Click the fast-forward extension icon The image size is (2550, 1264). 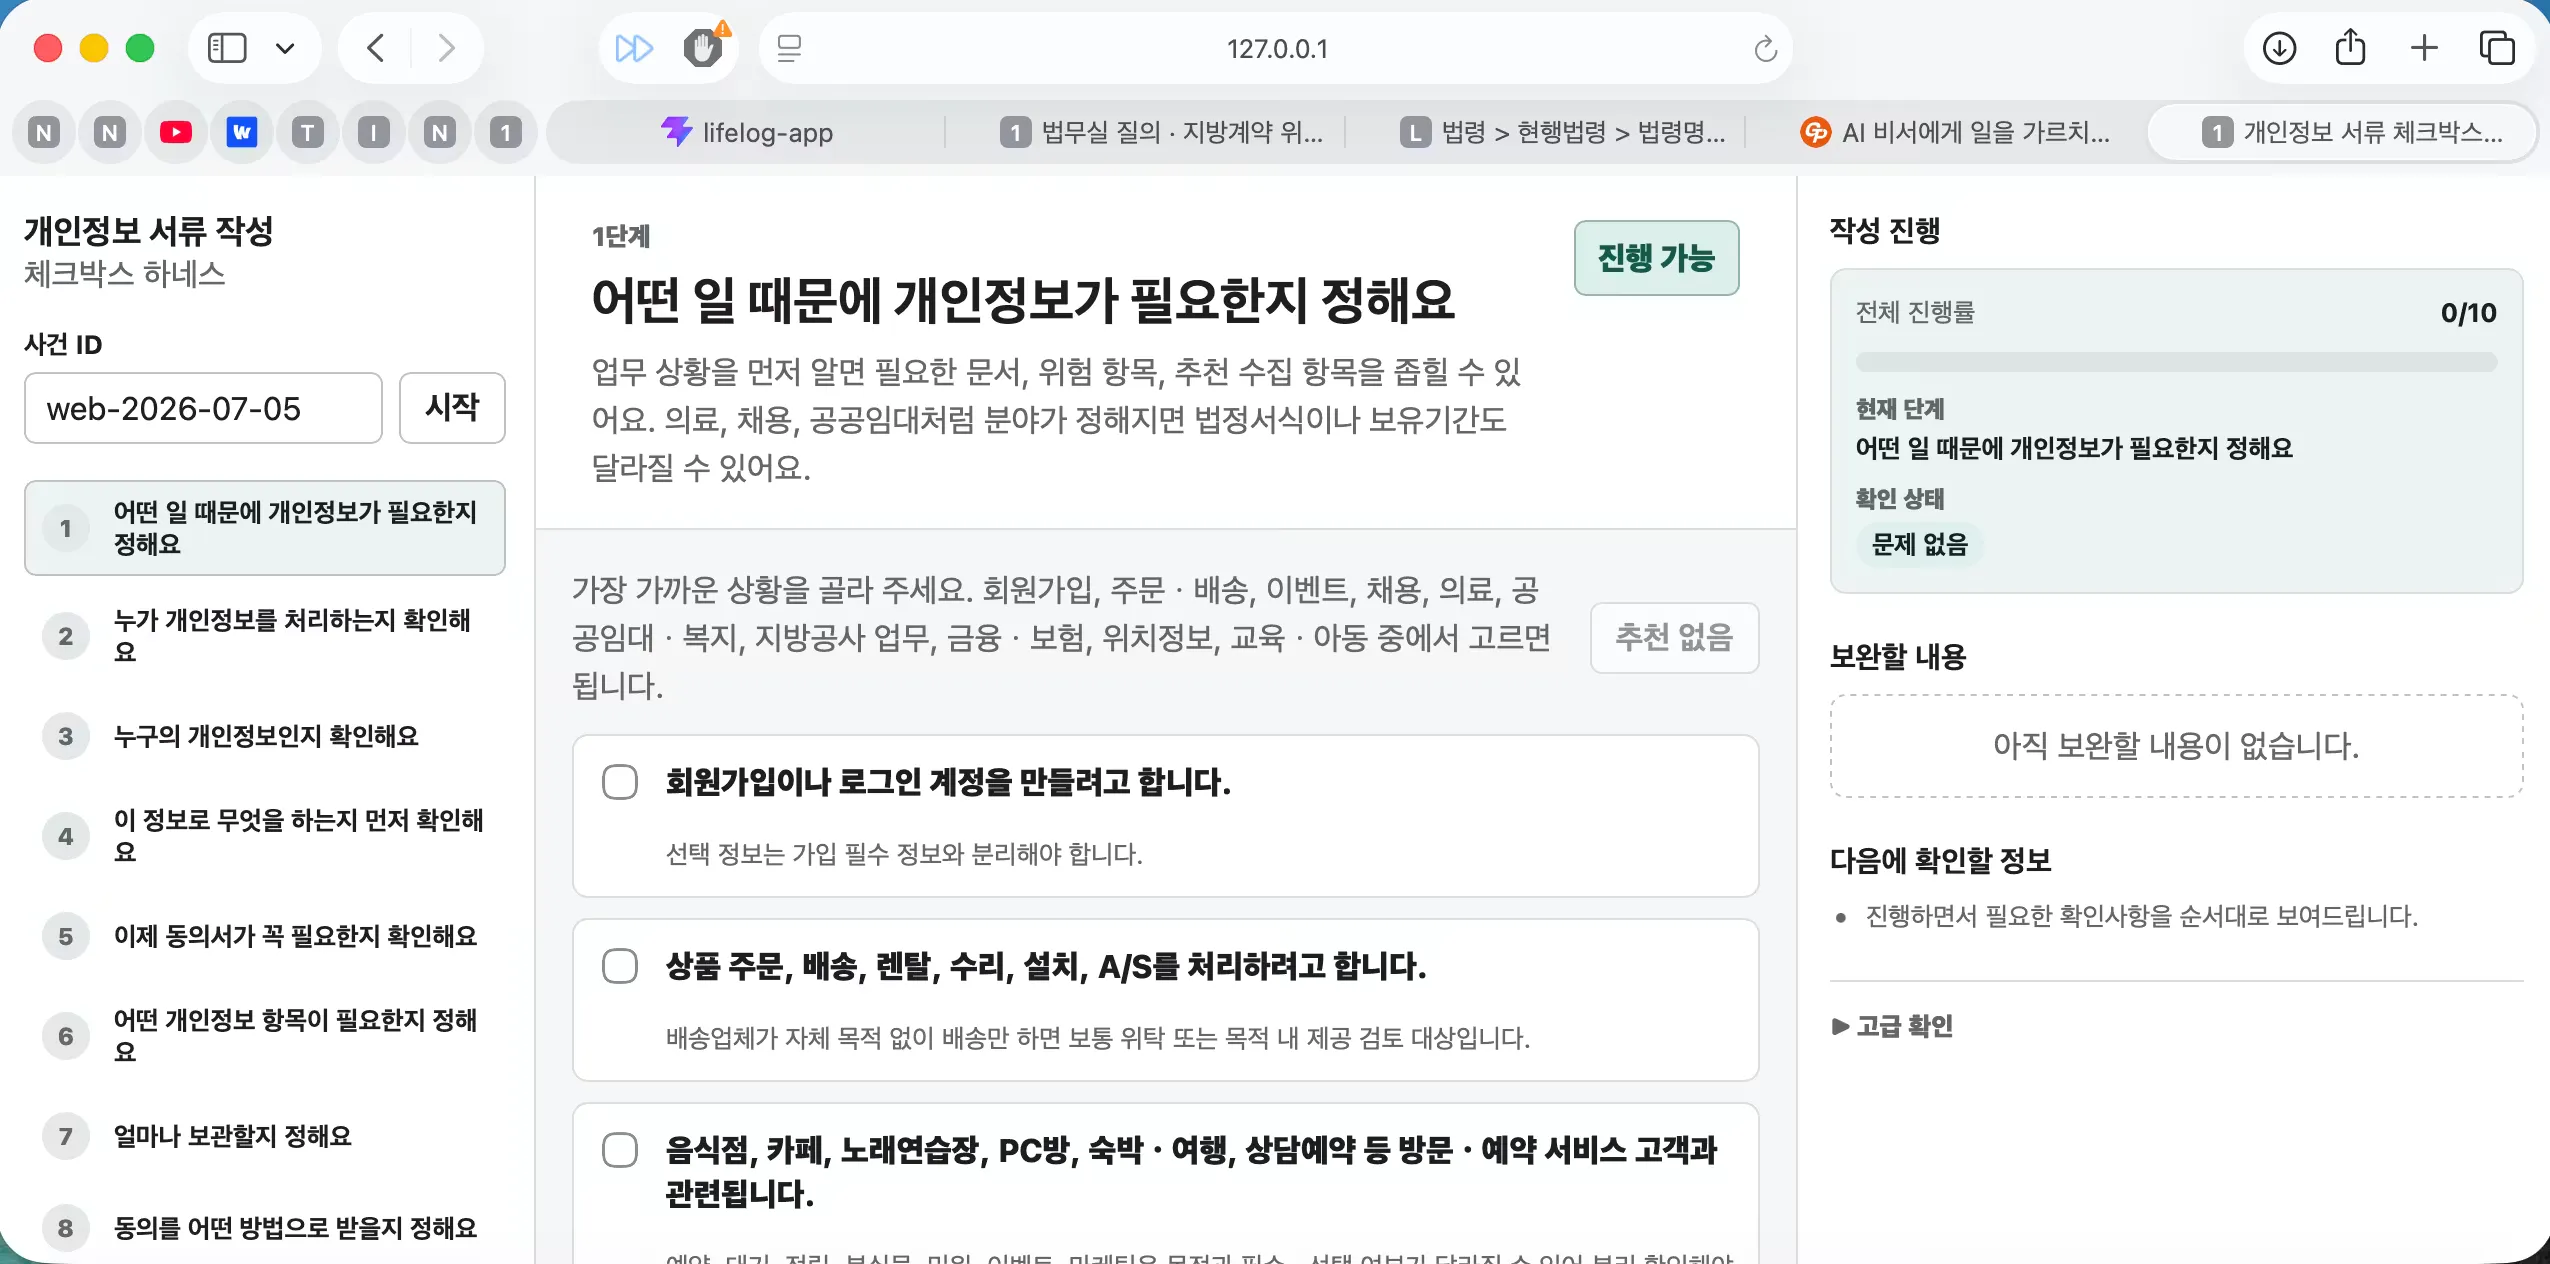pos(634,48)
